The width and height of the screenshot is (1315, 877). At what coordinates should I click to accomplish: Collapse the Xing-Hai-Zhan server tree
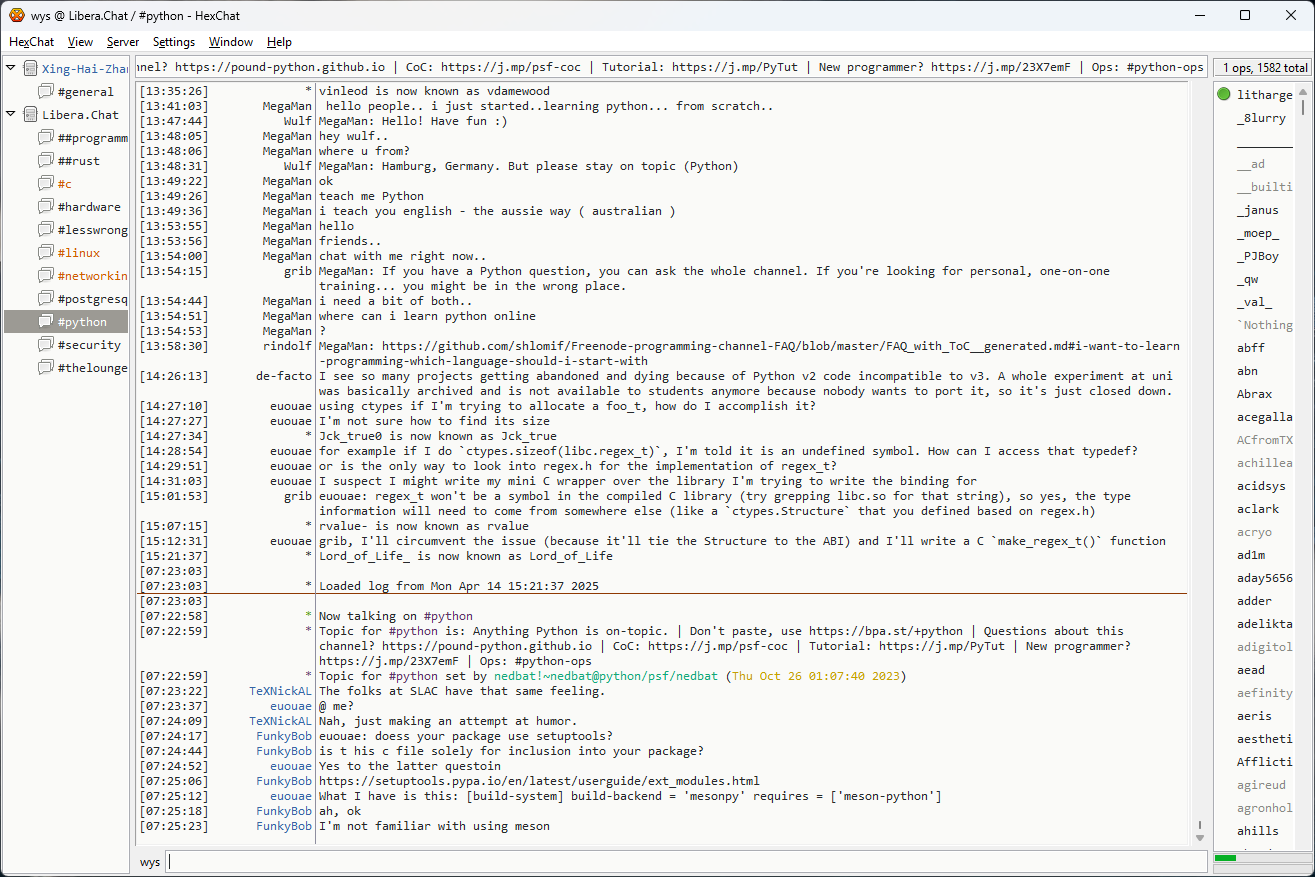pos(11,68)
